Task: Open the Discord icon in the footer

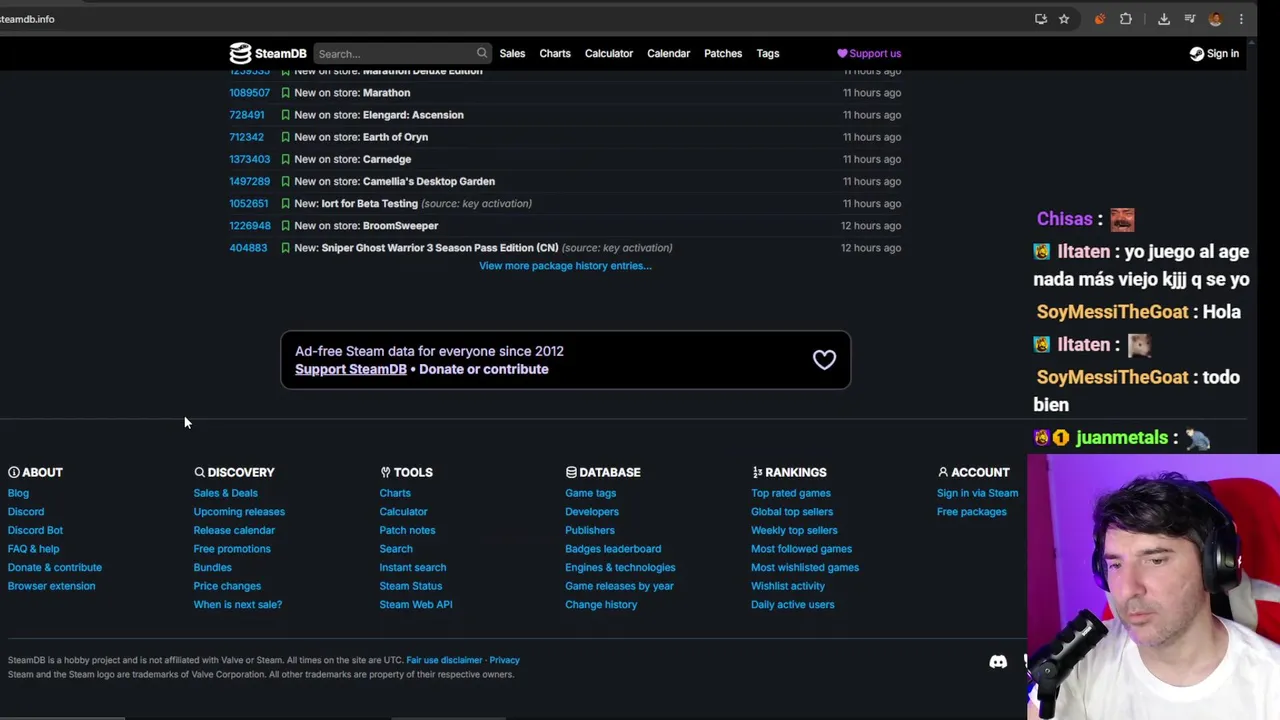Action: (998, 662)
